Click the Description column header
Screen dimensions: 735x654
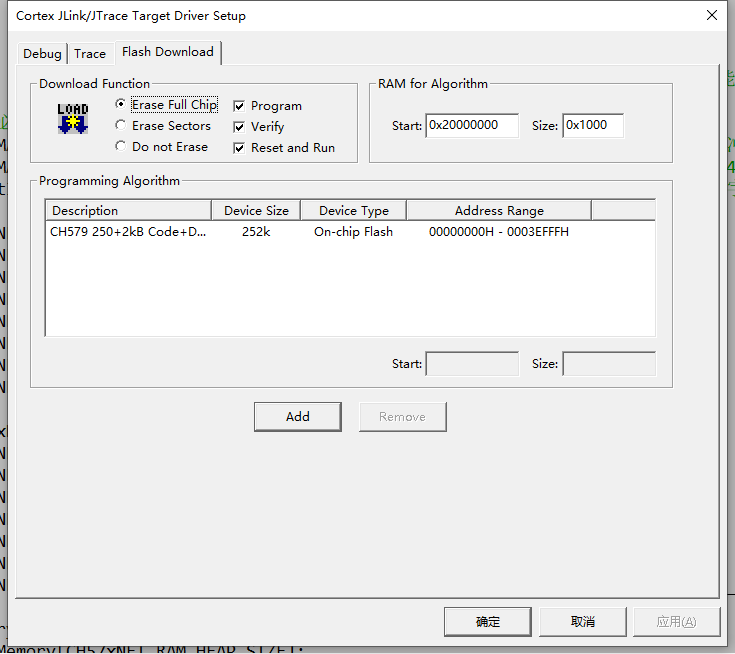click(x=128, y=211)
